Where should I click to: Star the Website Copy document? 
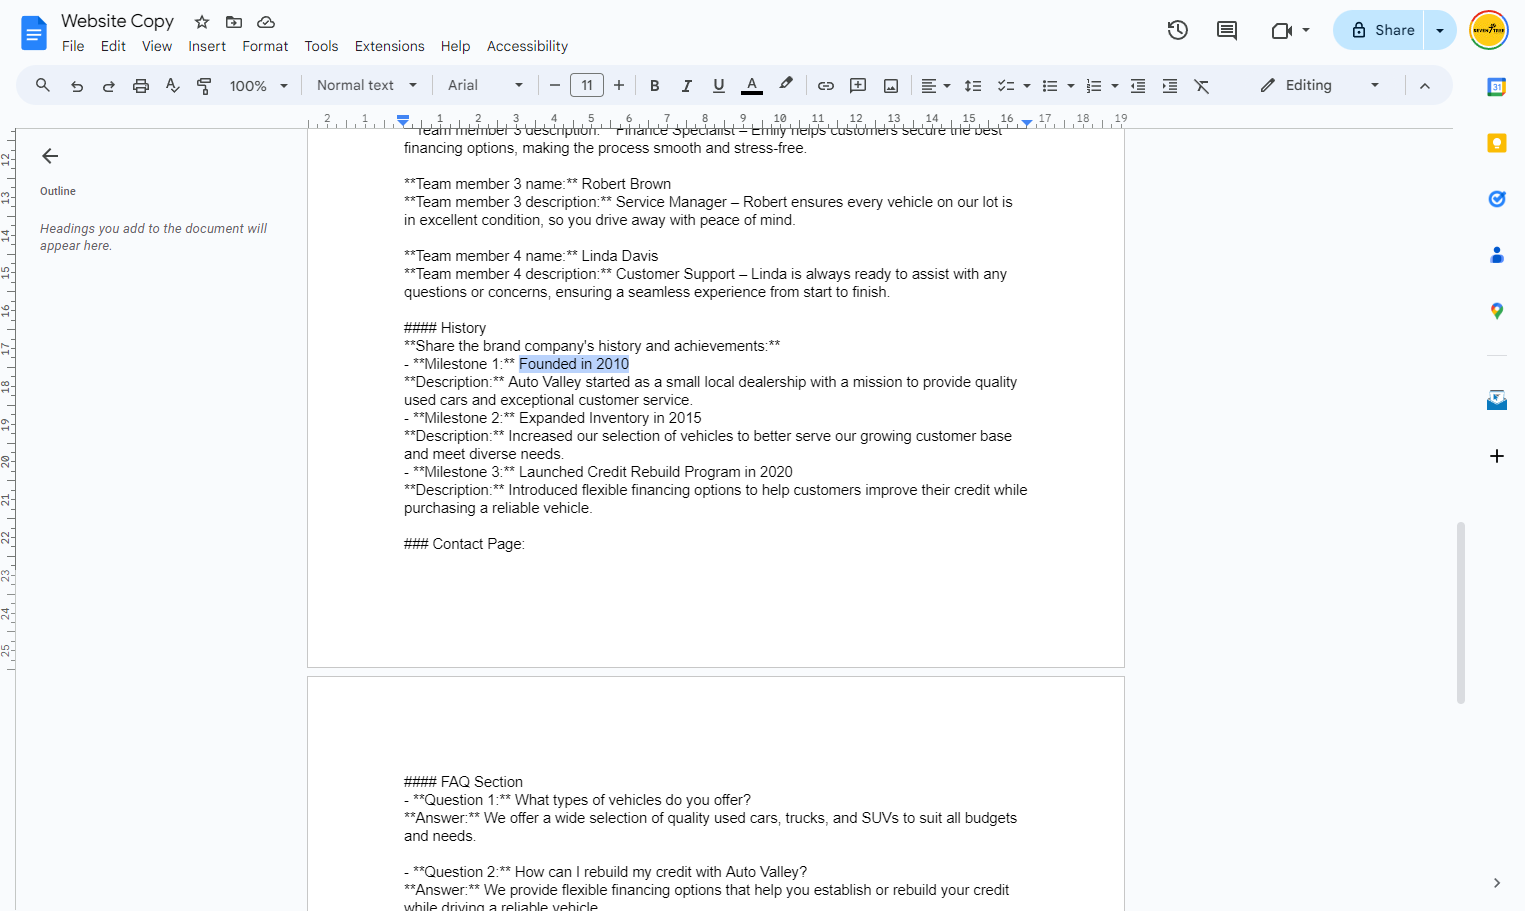pyautogui.click(x=202, y=22)
